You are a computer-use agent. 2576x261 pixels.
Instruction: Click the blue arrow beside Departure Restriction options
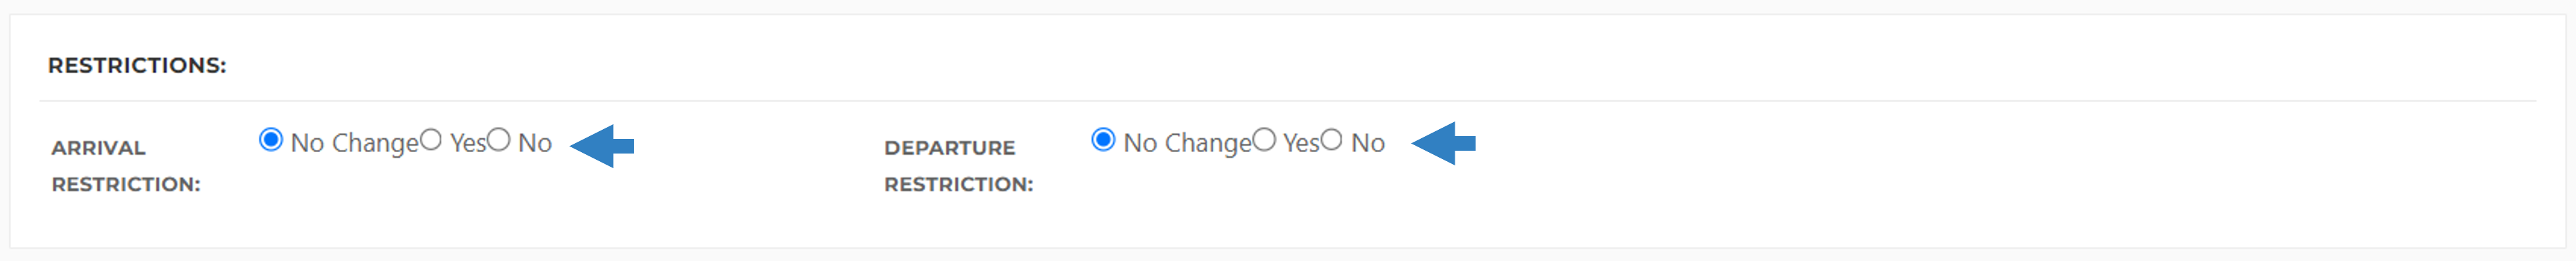(x=1443, y=144)
